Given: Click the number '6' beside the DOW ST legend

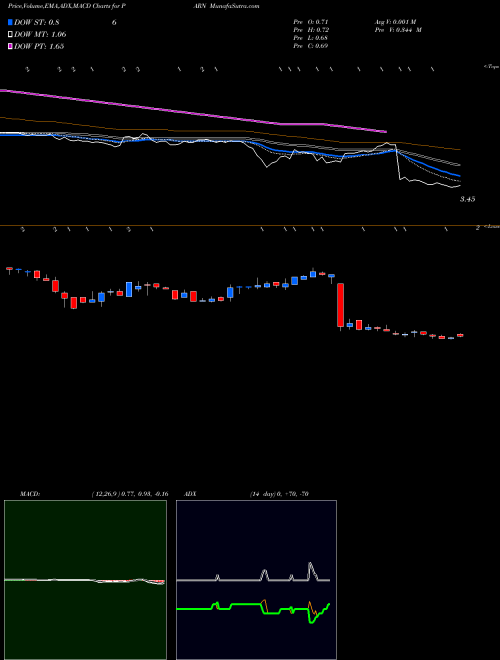Looking at the screenshot, I should [114, 22].
